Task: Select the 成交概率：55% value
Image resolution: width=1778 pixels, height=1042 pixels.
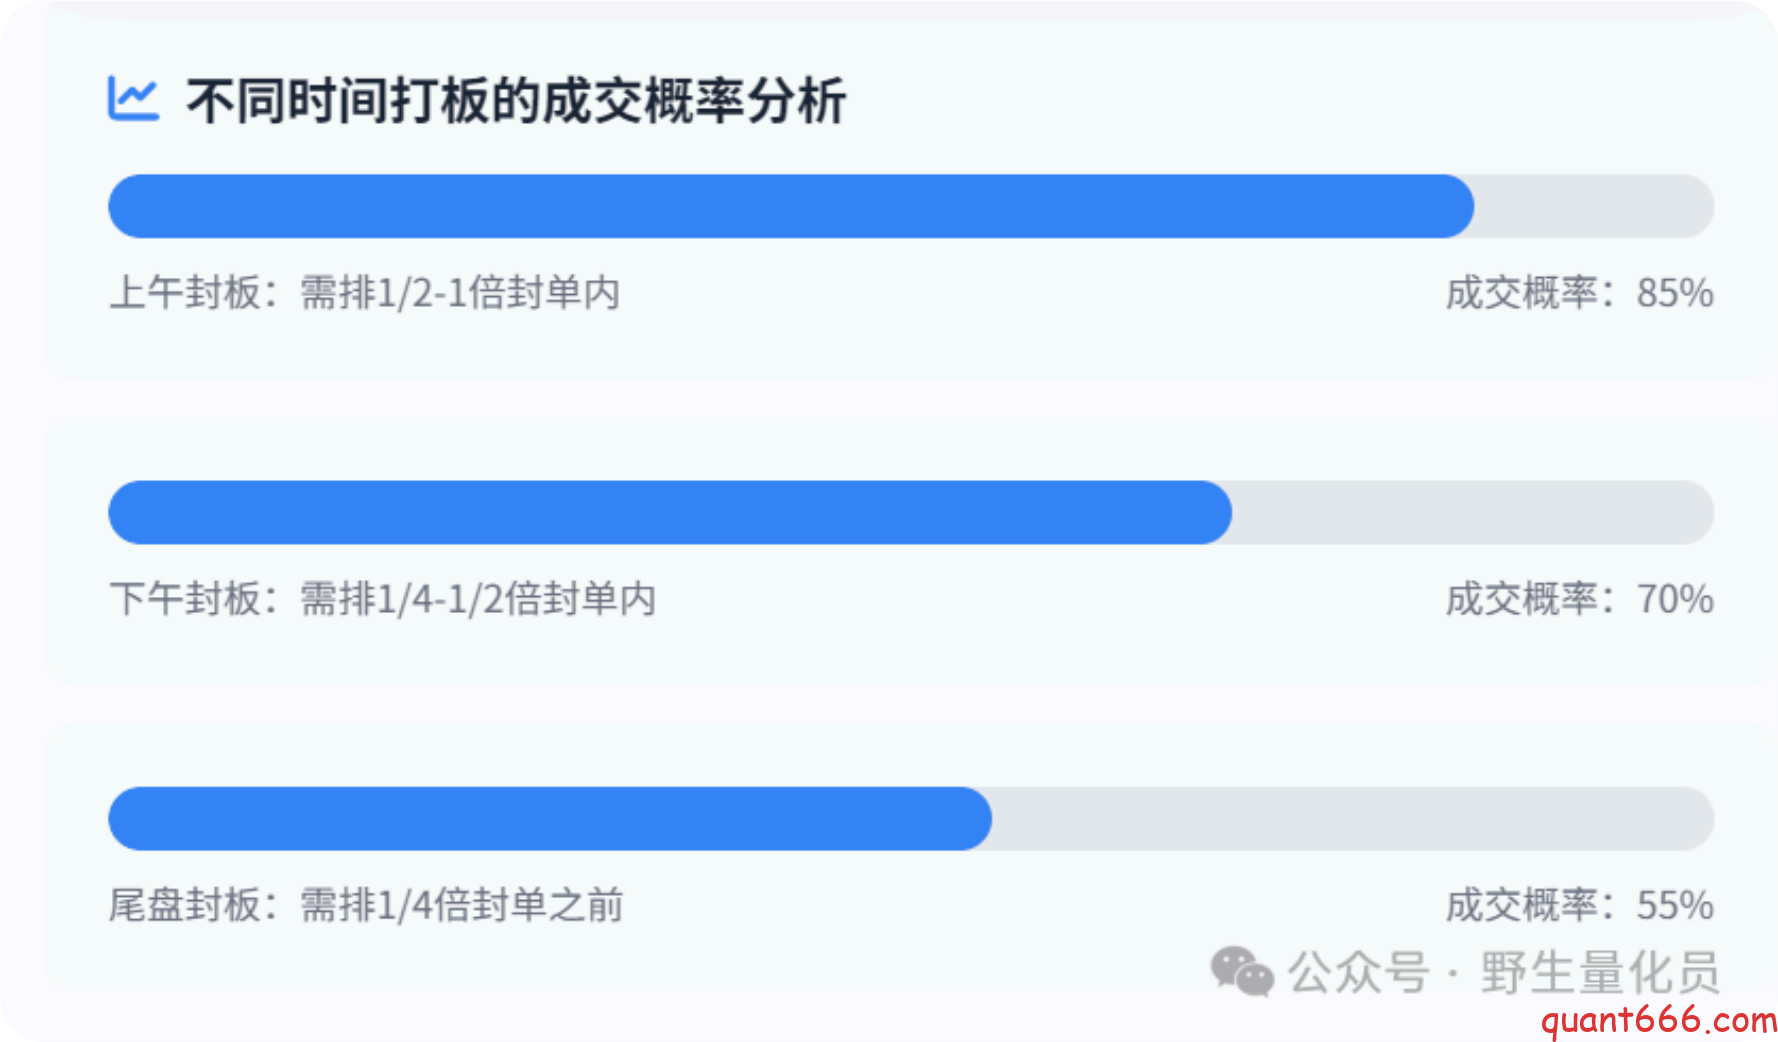Action: pyautogui.click(x=1579, y=905)
